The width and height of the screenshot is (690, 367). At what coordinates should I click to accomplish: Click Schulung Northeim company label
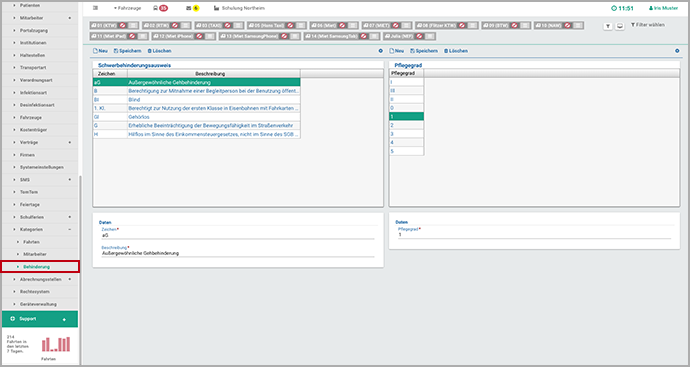coord(239,8)
